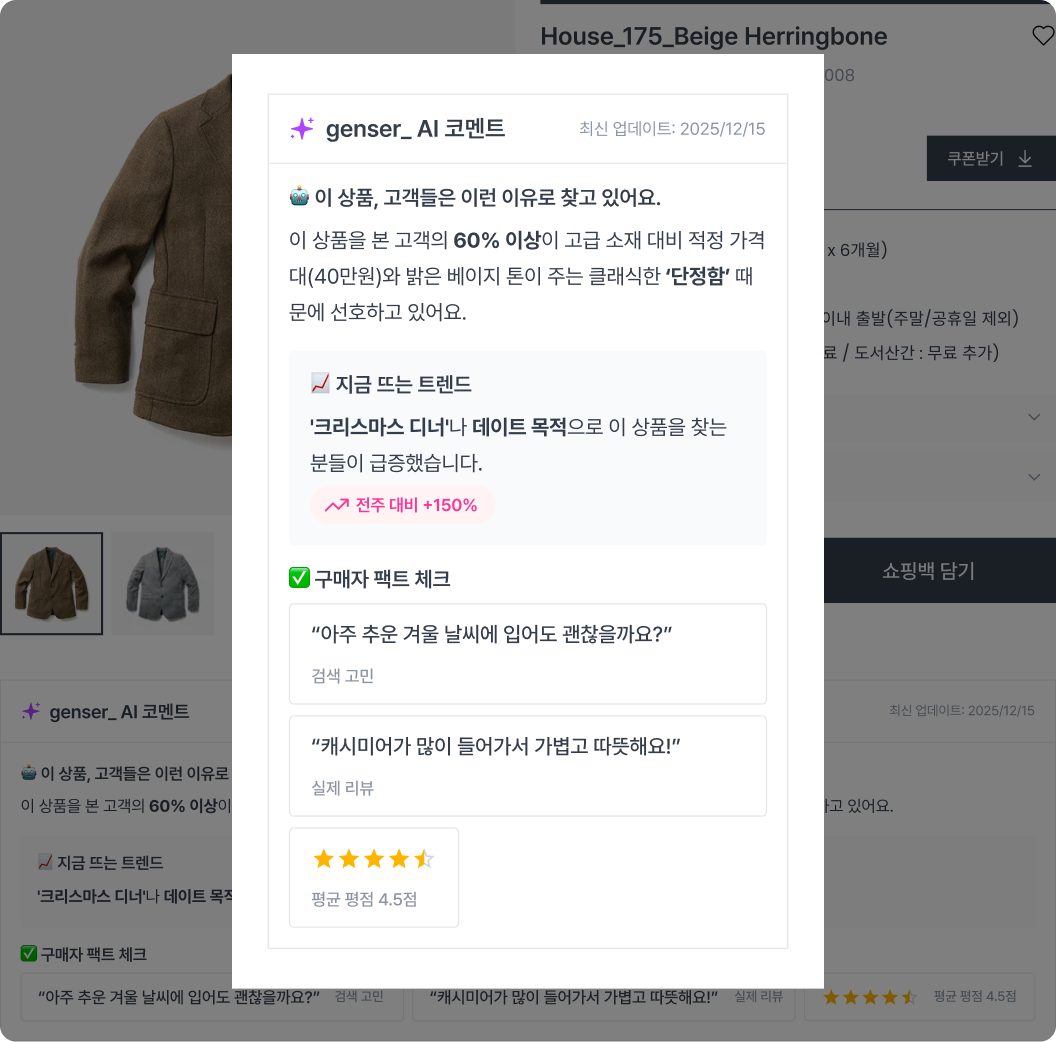This screenshot has height=1042, width=1056.
Task: Click the 평균 평점 4.5점 rating card
Action: pos(374,878)
